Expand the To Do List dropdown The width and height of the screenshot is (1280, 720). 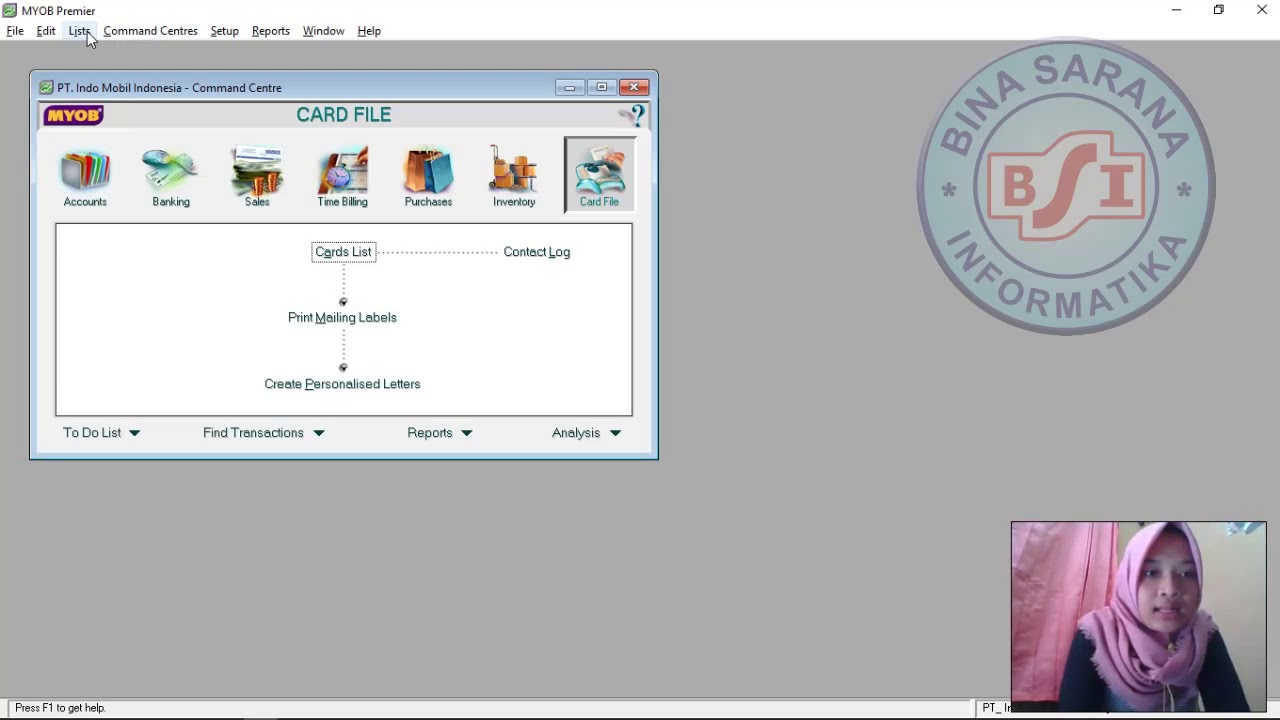[x=101, y=433]
